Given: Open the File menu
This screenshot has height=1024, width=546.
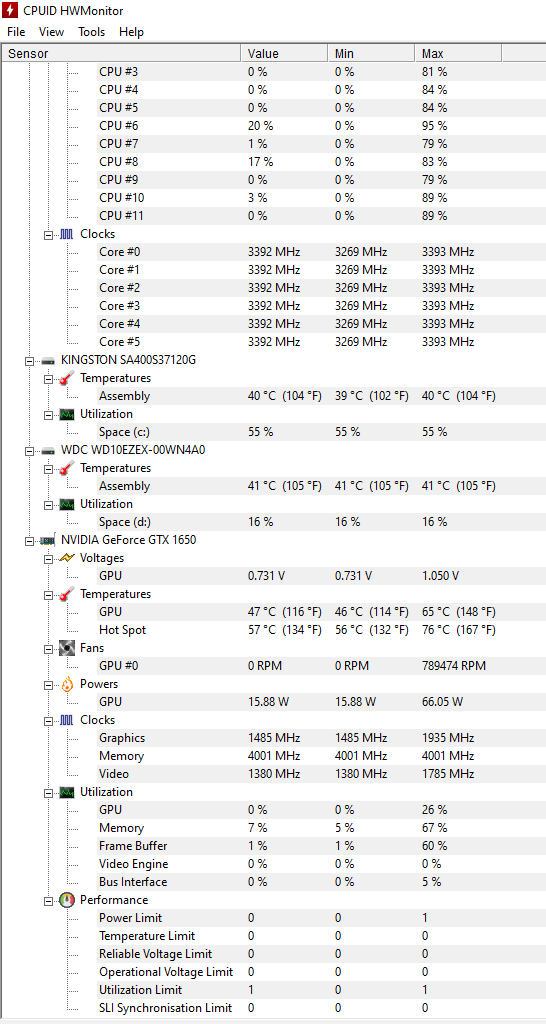Looking at the screenshot, I should [x=16, y=32].
